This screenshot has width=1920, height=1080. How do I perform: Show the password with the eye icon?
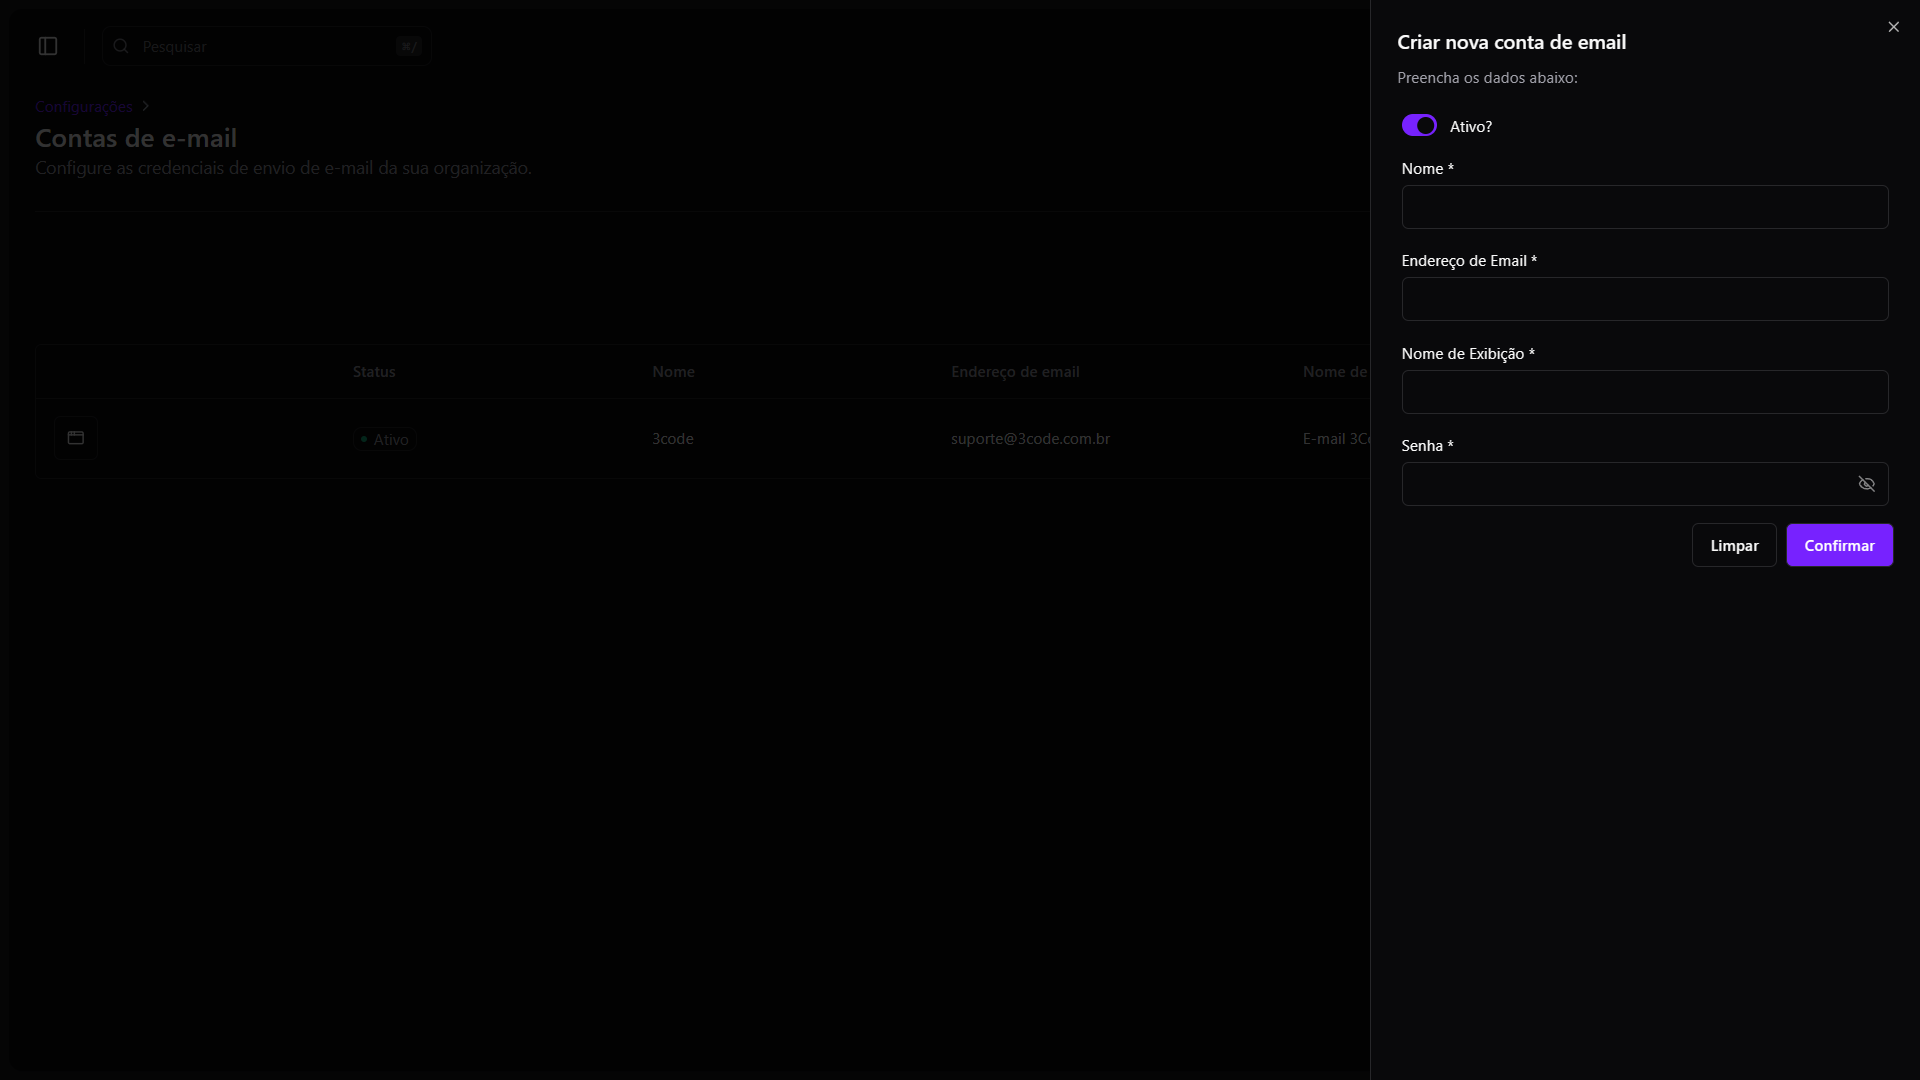click(x=1866, y=484)
